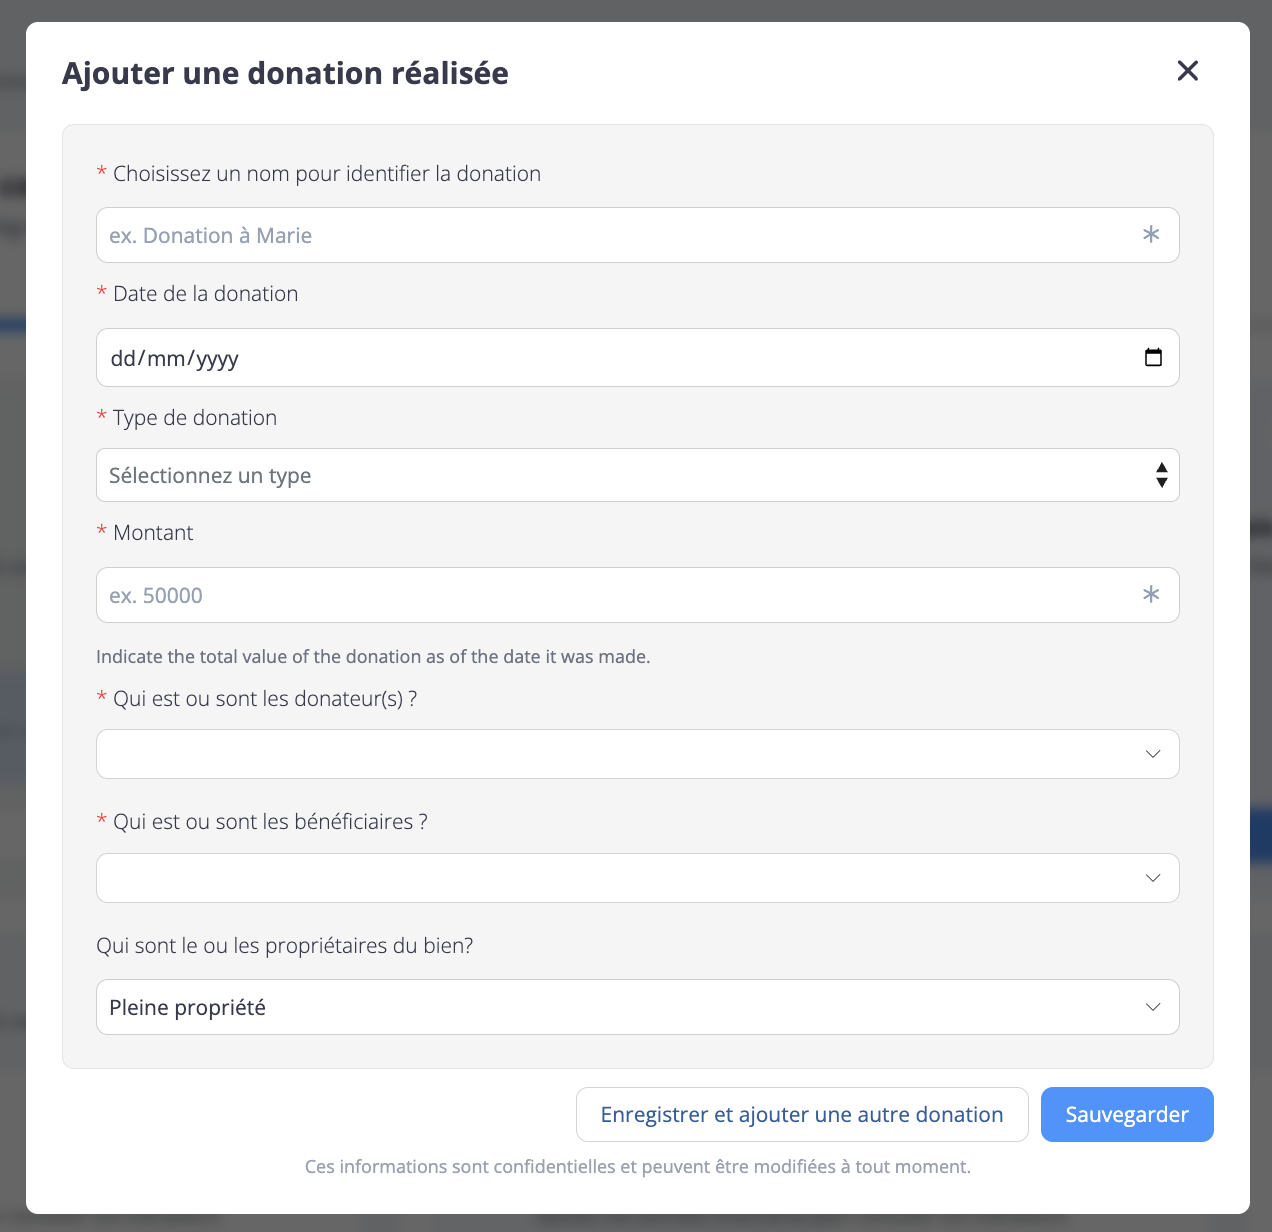Click the asterisk icon in Montant field
The width and height of the screenshot is (1272, 1232).
coord(1151,595)
